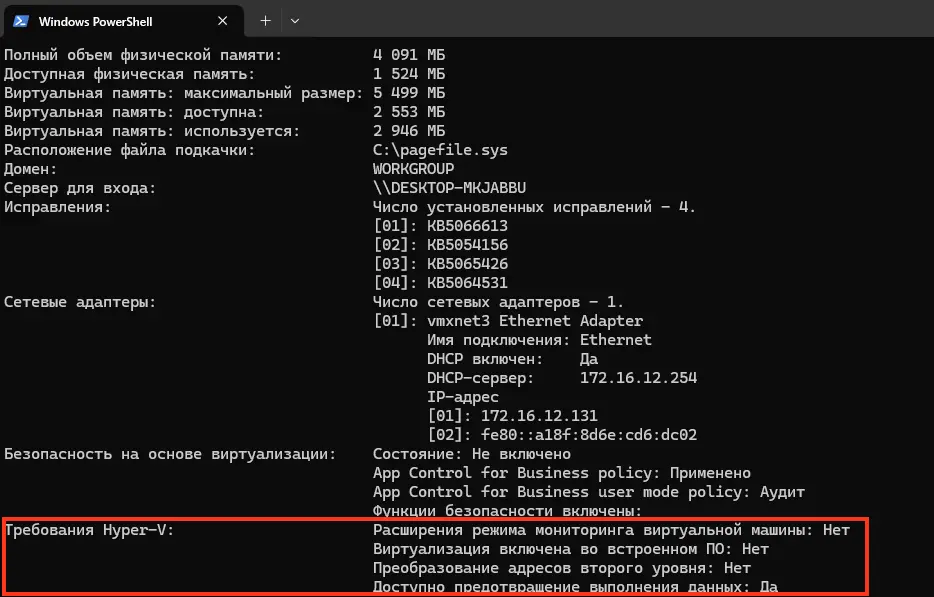This screenshot has height=597, width=934.
Task: Click the IP address 172.16.12.131
Action: click(x=539, y=416)
